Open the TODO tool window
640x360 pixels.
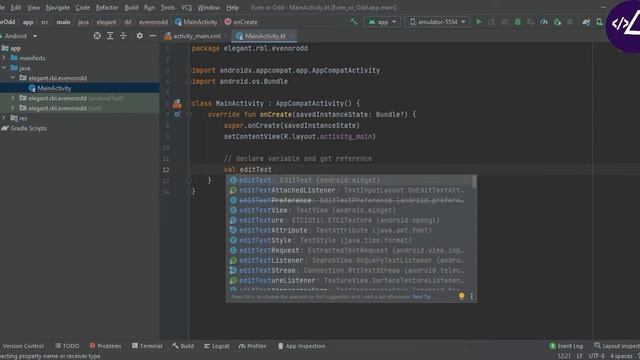tap(67, 346)
